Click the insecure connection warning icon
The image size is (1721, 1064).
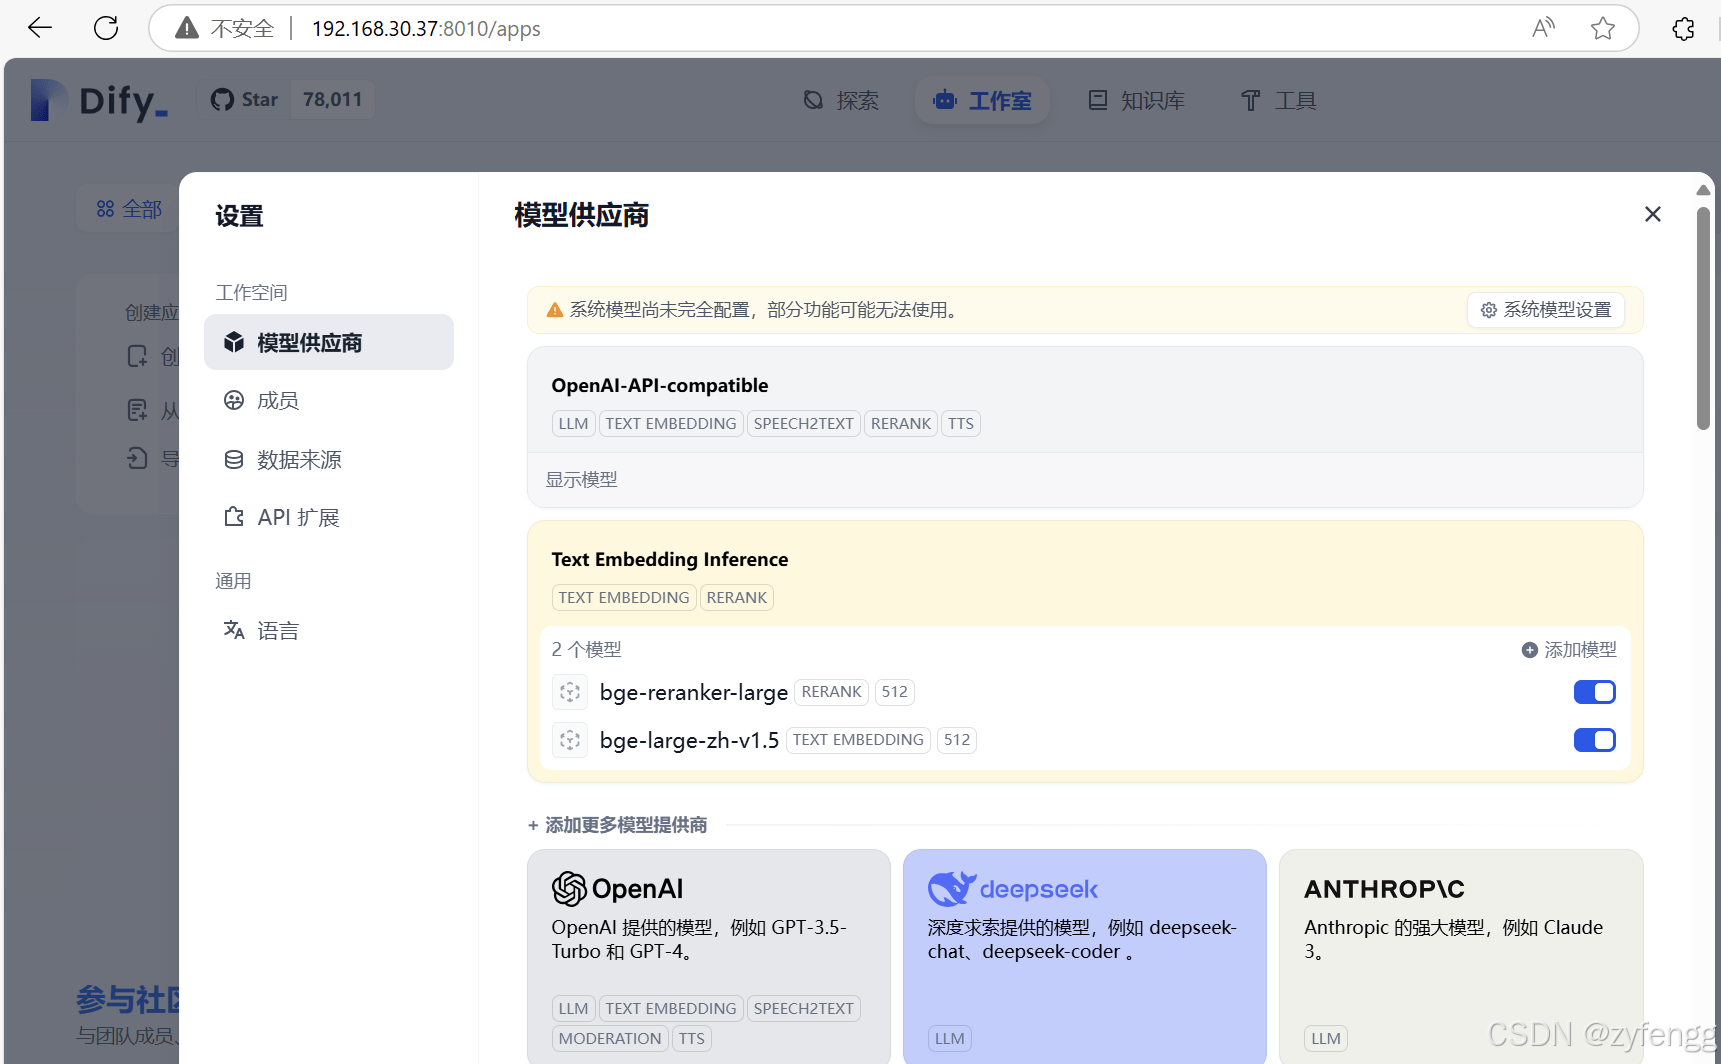(x=187, y=28)
